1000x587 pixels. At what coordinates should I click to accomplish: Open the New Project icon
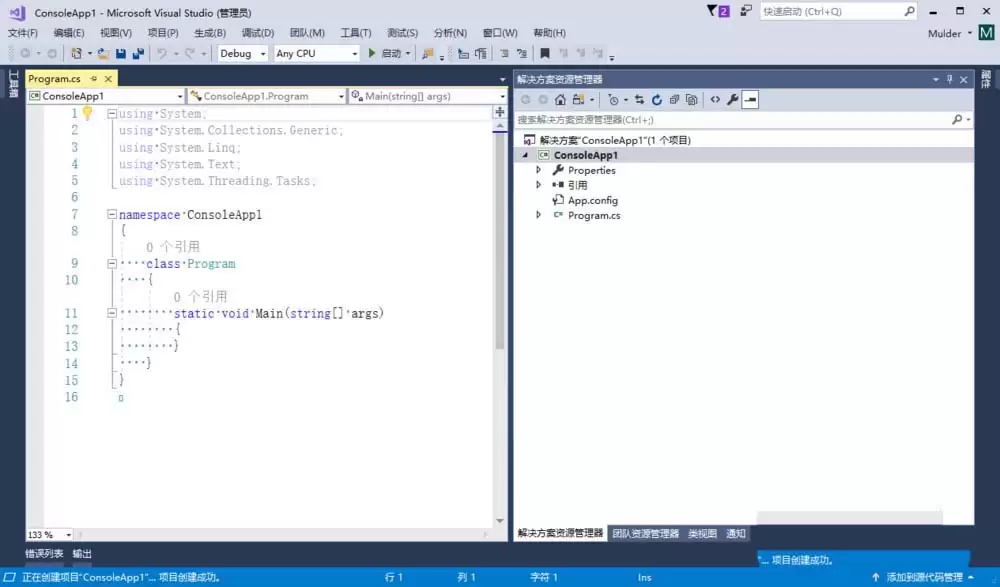pyautogui.click(x=76, y=53)
